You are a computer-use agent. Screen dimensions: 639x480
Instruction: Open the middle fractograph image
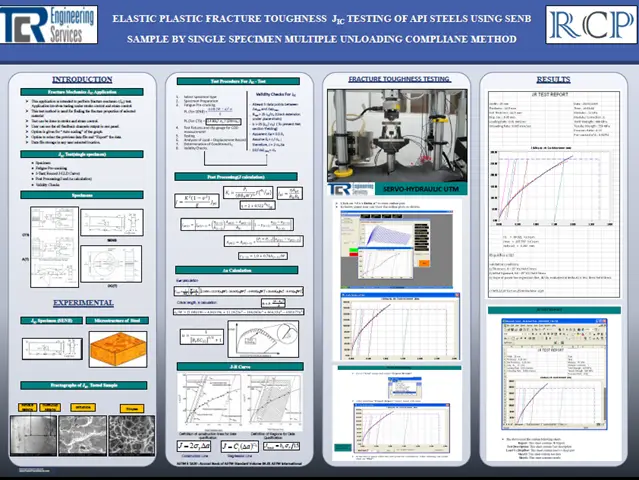(x=82, y=435)
